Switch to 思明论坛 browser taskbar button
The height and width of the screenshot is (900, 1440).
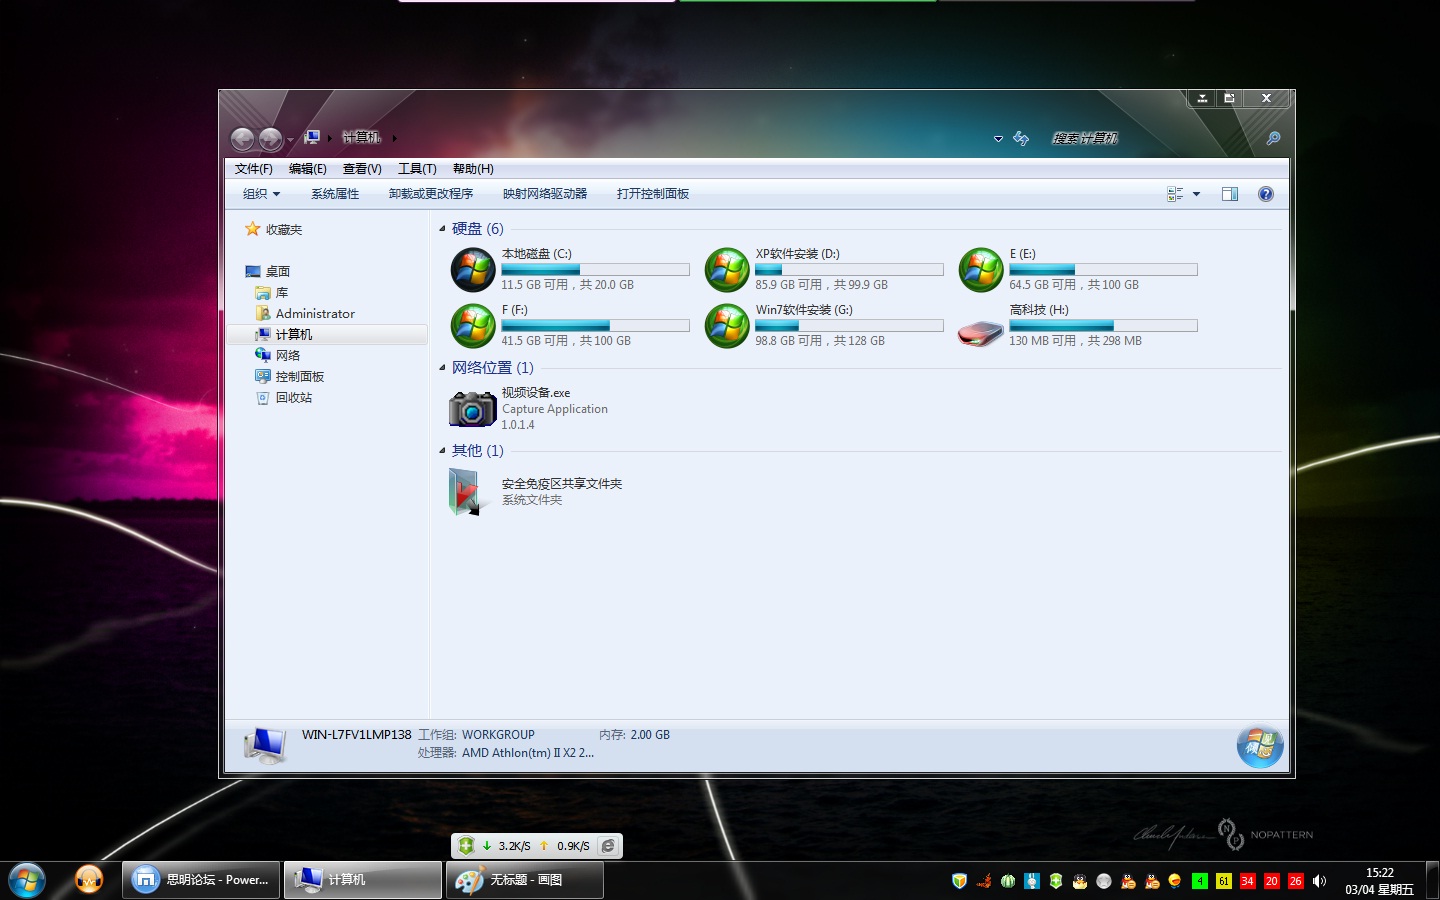coord(202,880)
